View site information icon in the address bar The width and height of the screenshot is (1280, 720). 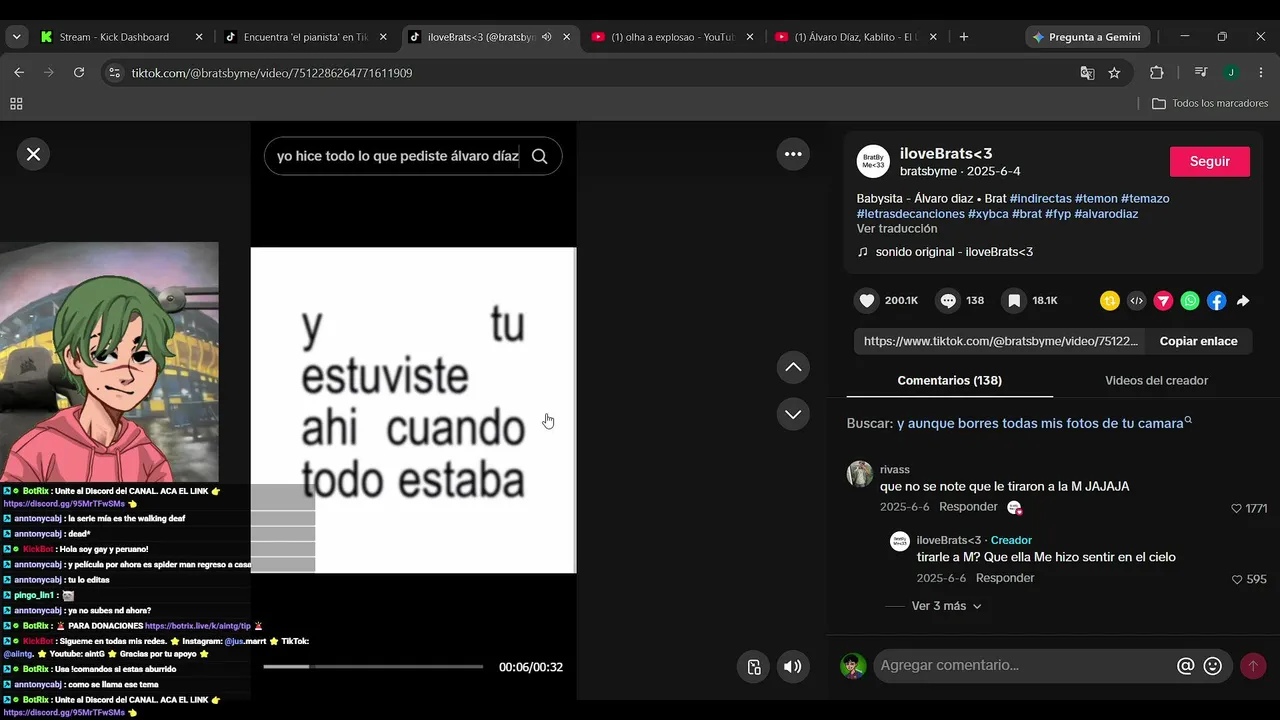point(114,73)
